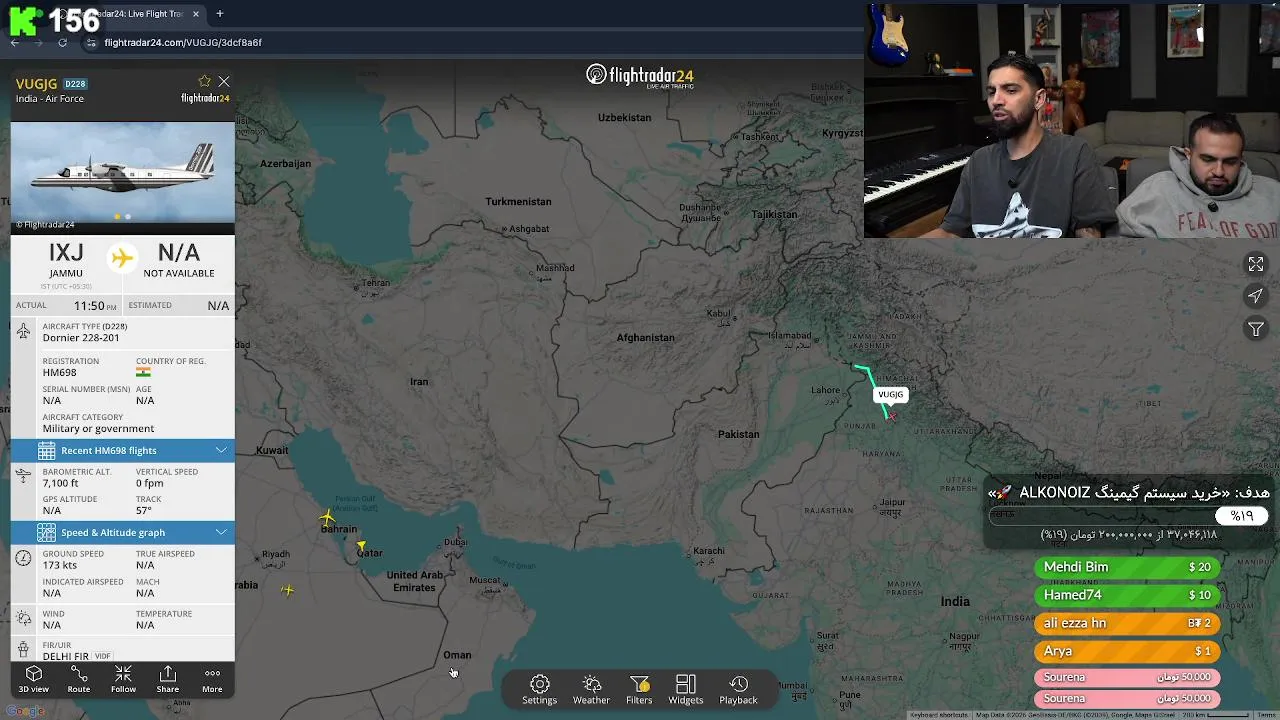The width and height of the screenshot is (1280, 720).
Task: Click the VUGJG label on the map
Action: [890, 394]
